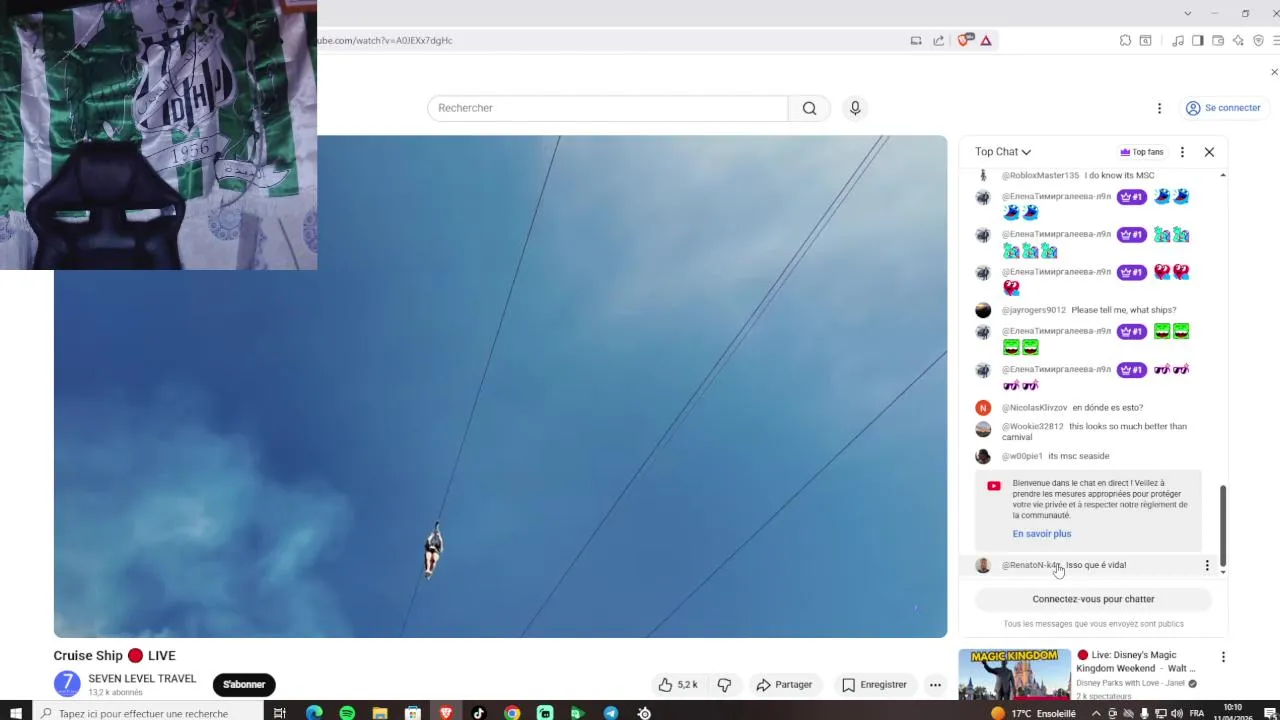
Task: Click the Wookie32812 chat message
Action: click(x=1094, y=432)
